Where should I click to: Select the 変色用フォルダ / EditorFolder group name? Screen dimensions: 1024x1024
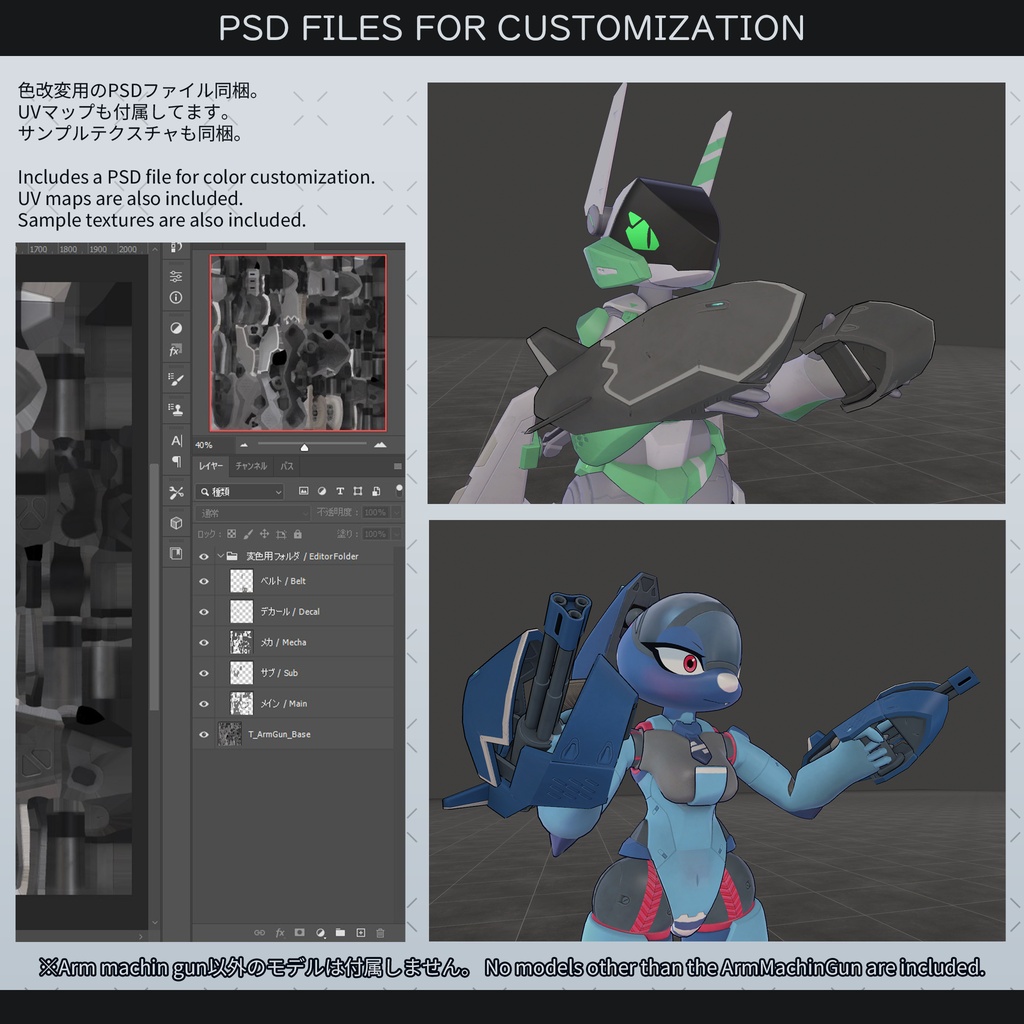click(302, 556)
